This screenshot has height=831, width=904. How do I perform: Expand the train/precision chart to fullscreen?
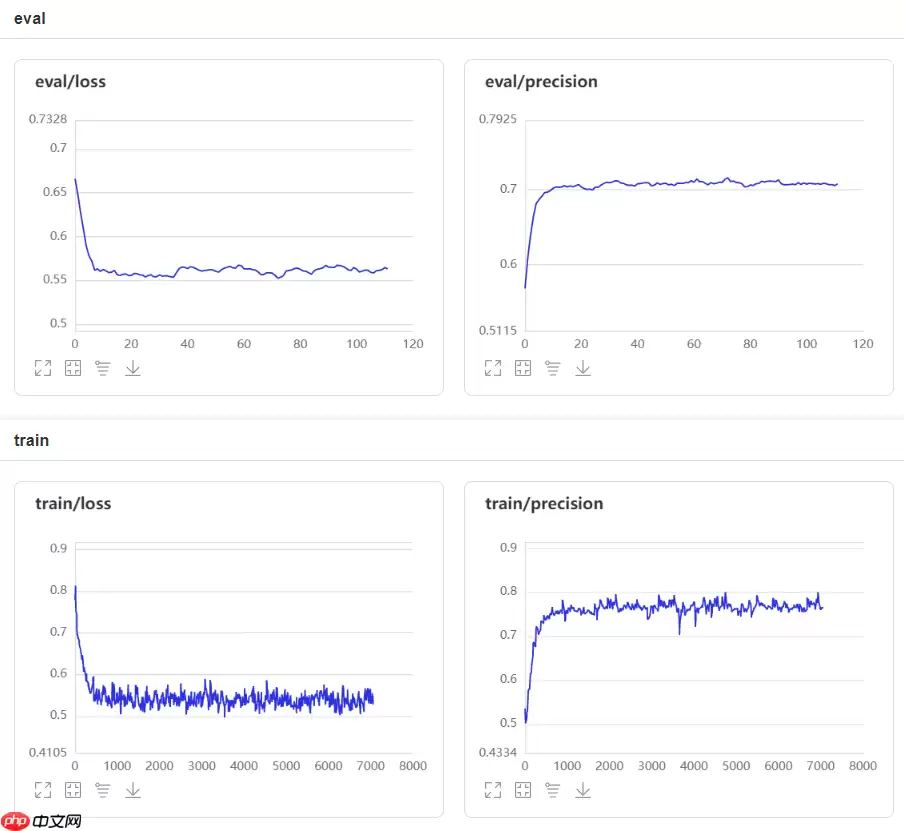click(x=492, y=790)
